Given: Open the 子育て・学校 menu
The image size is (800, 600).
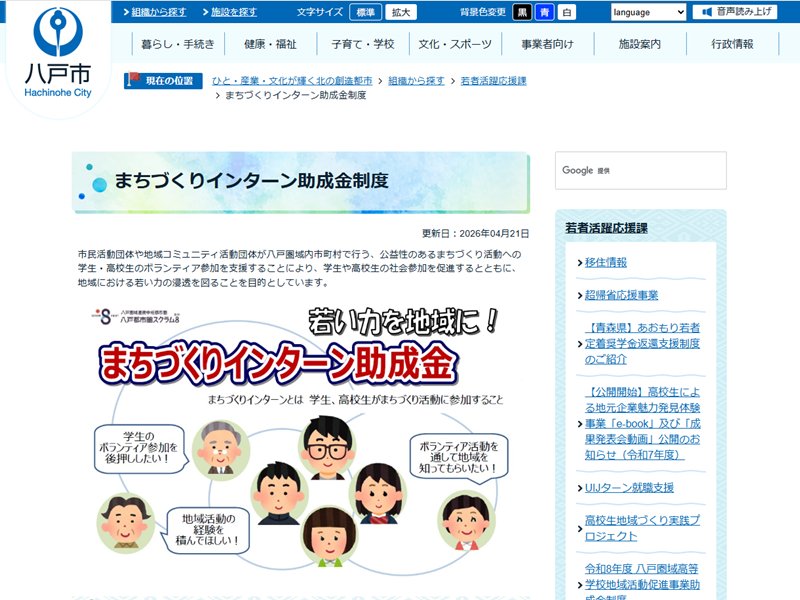Looking at the screenshot, I should [x=362, y=45].
